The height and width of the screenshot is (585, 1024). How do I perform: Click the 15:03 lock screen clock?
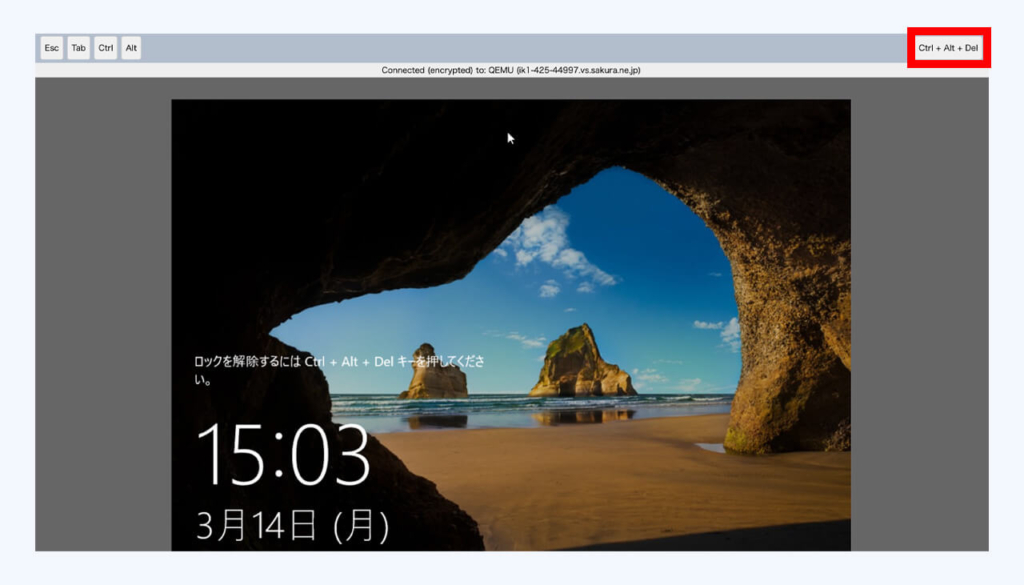283,454
